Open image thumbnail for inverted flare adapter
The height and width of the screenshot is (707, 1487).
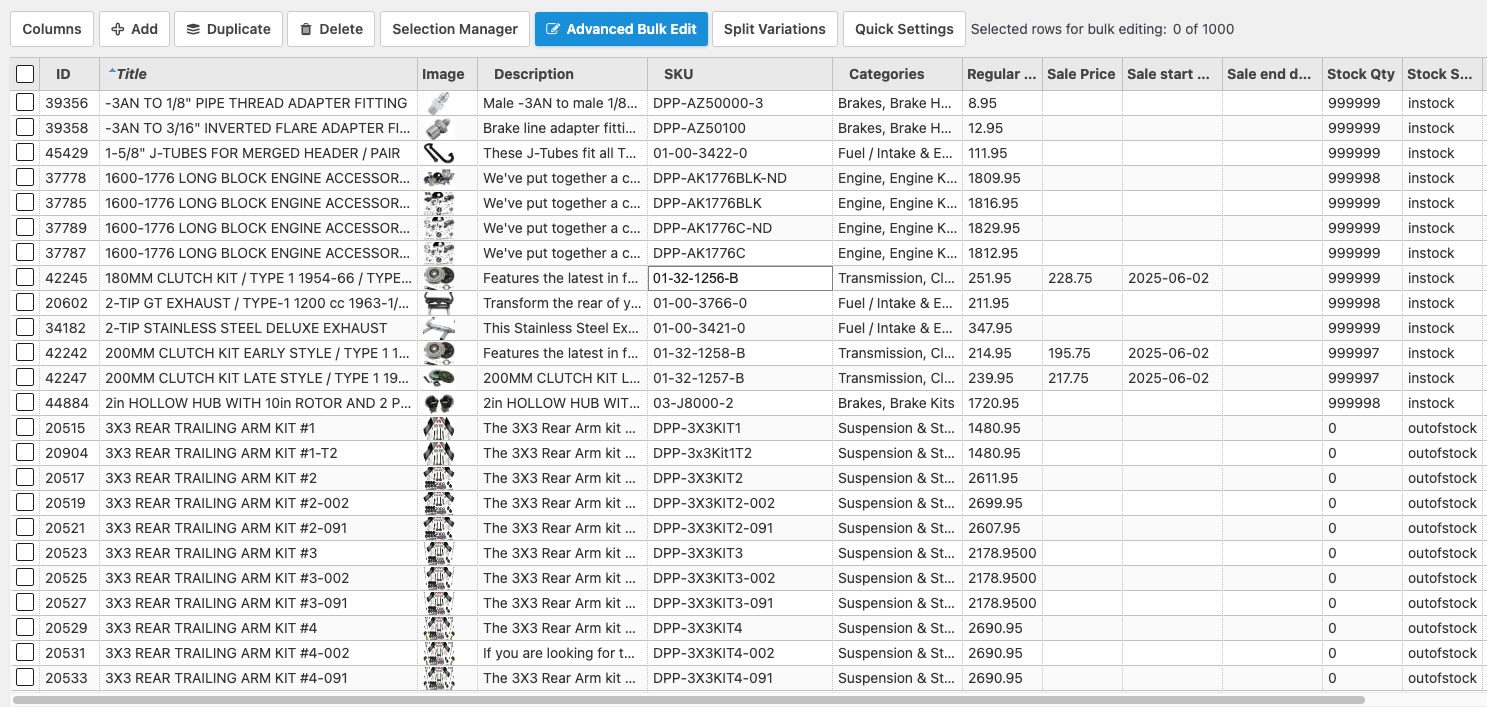point(437,128)
